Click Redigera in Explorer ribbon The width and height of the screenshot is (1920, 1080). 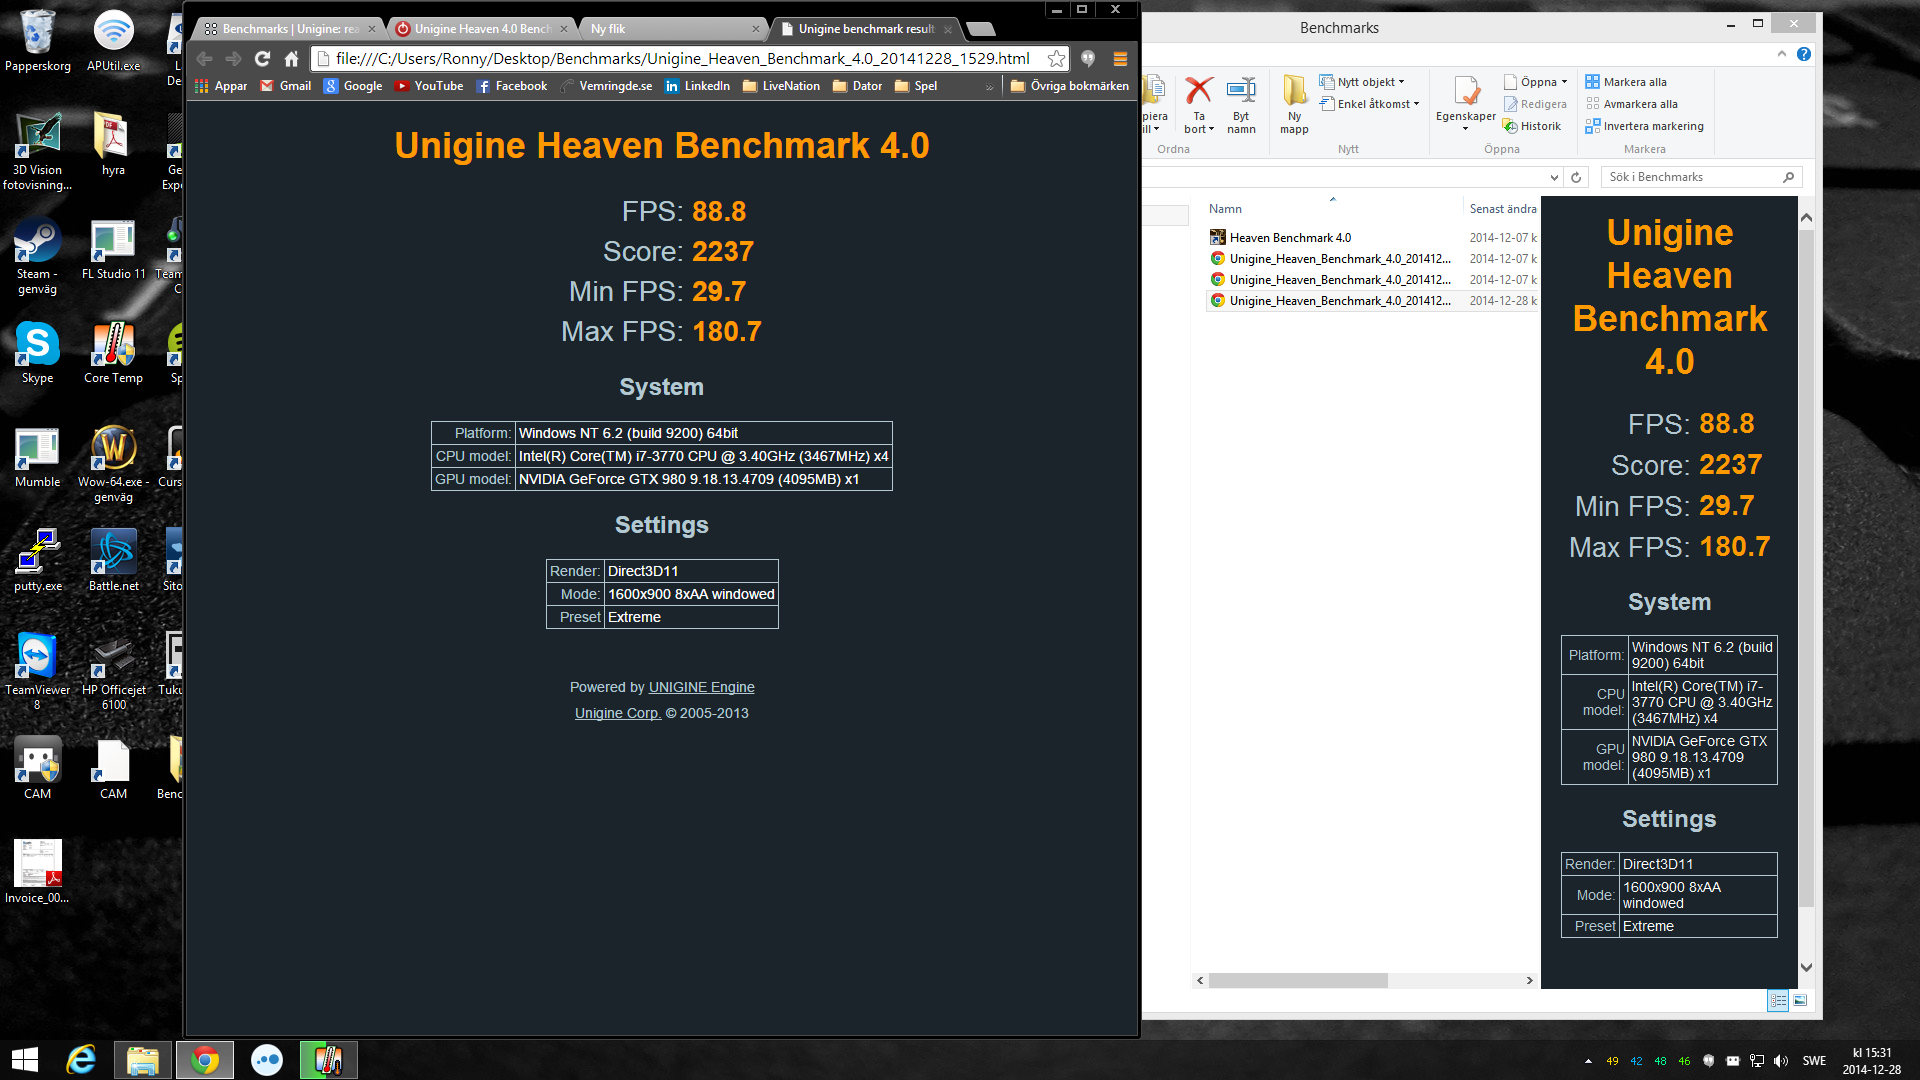tap(1535, 104)
